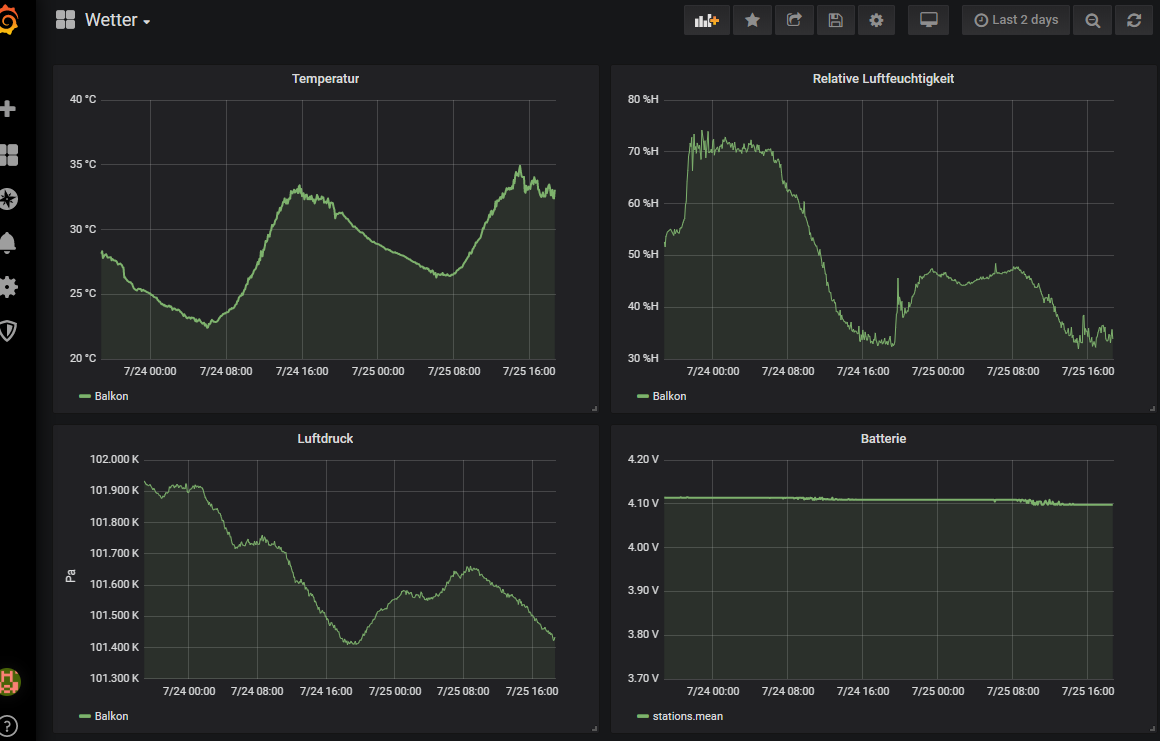This screenshot has width=1160, height=741.
Task: Click 7/24 08:00 label under Luftfeuchtigkeit chart
Action: point(788,371)
